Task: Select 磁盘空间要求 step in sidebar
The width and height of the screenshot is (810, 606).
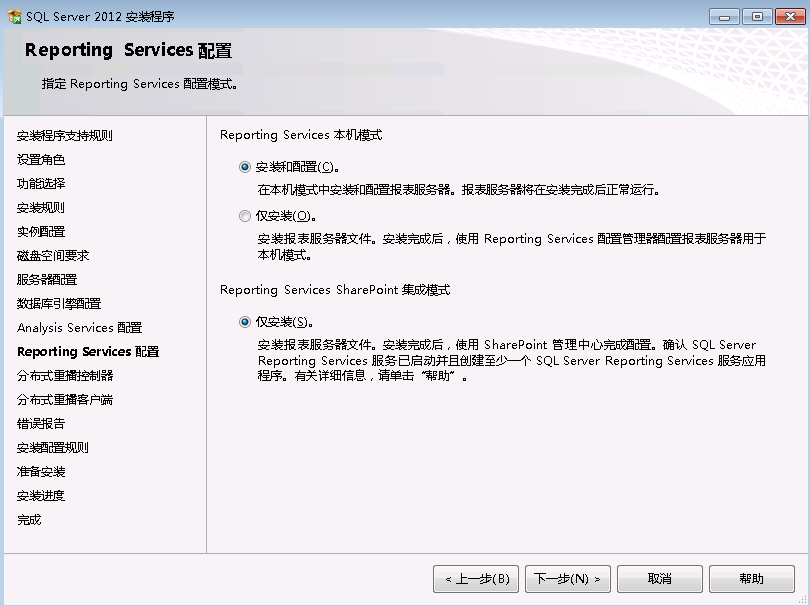Action: [53, 256]
